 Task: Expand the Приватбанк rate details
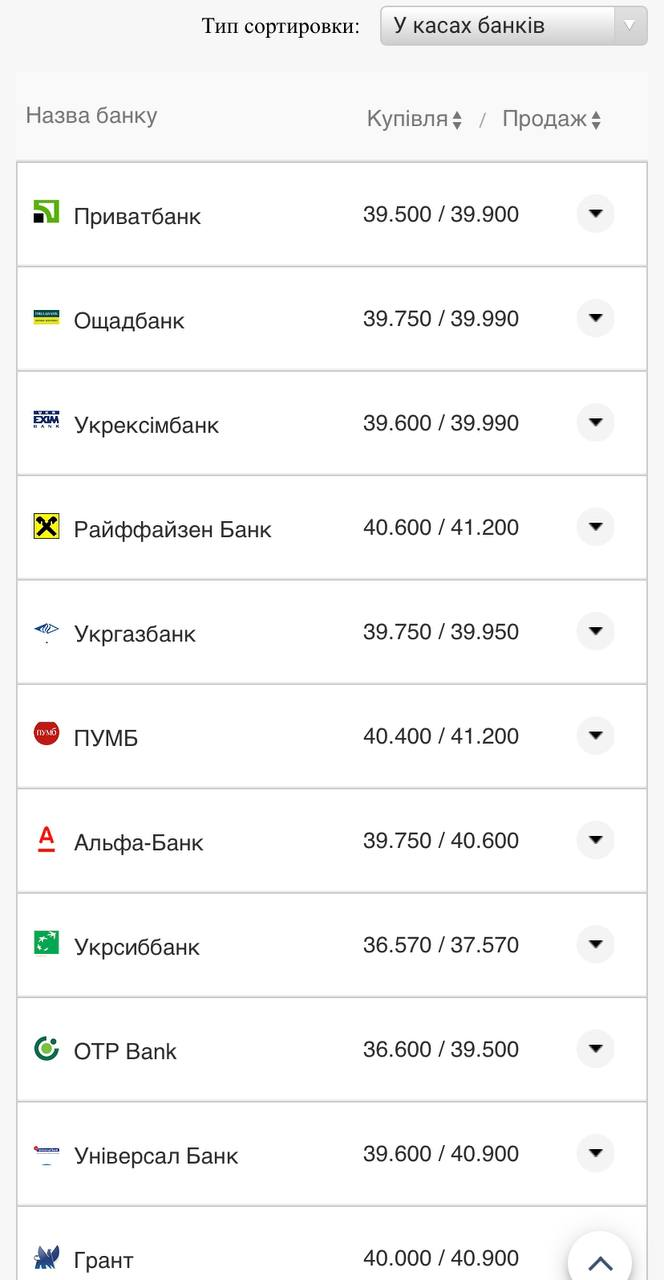click(x=595, y=213)
